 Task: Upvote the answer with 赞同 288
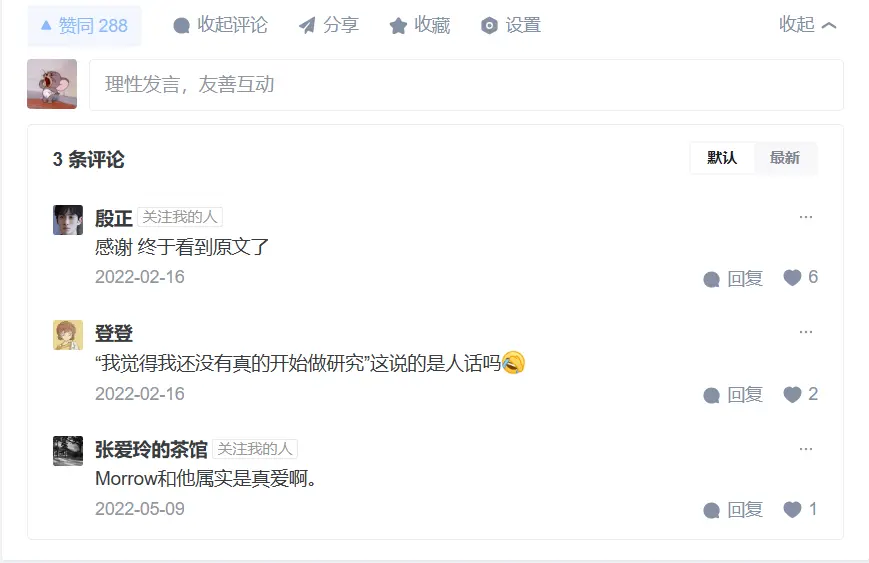click(84, 25)
